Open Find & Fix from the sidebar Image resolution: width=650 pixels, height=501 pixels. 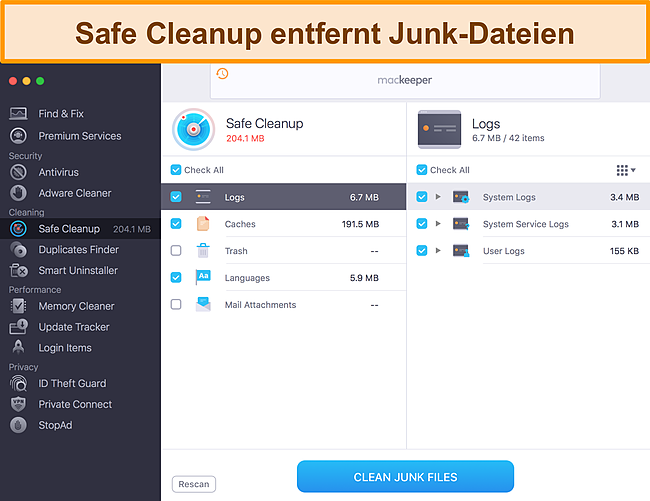(61, 114)
